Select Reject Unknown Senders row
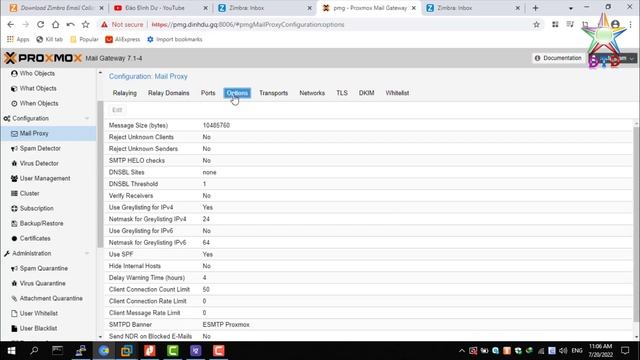Viewport: 640px width, 360px height. (369, 149)
